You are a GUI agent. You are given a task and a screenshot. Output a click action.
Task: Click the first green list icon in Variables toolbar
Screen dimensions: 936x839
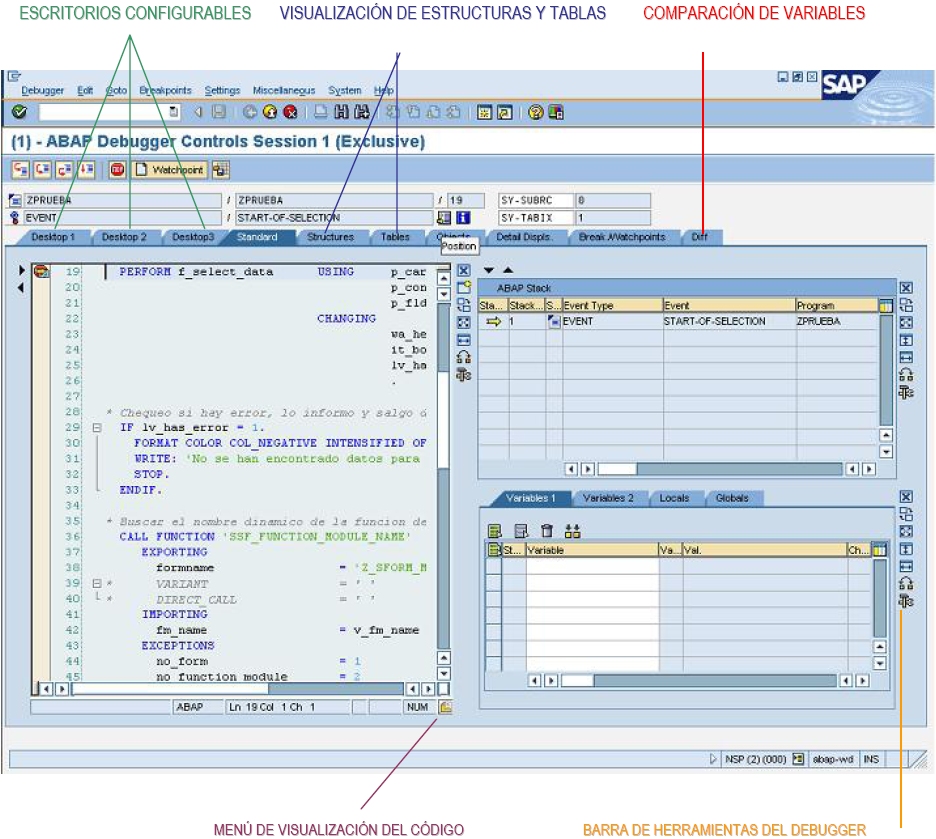click(x=494, y=530)
